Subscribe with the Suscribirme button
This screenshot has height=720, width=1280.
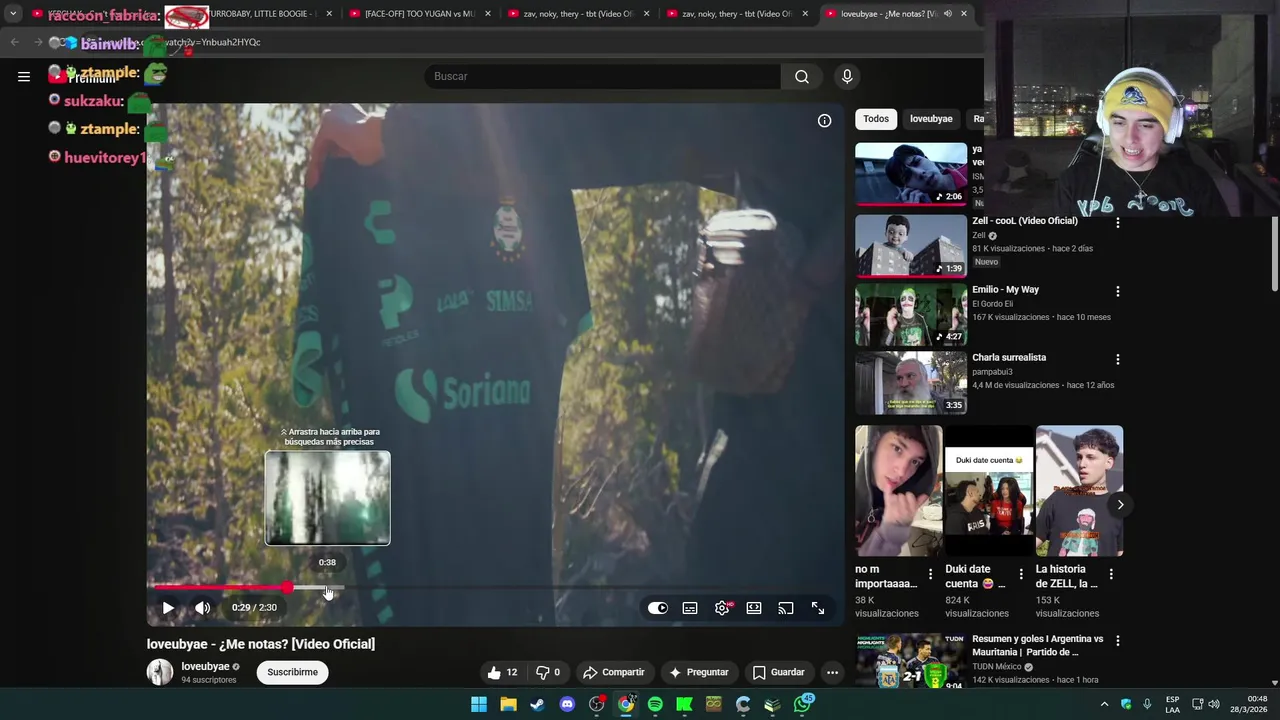point(292,672)
